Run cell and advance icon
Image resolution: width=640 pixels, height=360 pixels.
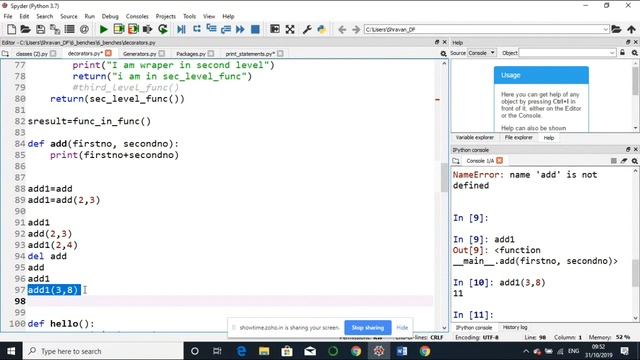click(x=133, y=29)
